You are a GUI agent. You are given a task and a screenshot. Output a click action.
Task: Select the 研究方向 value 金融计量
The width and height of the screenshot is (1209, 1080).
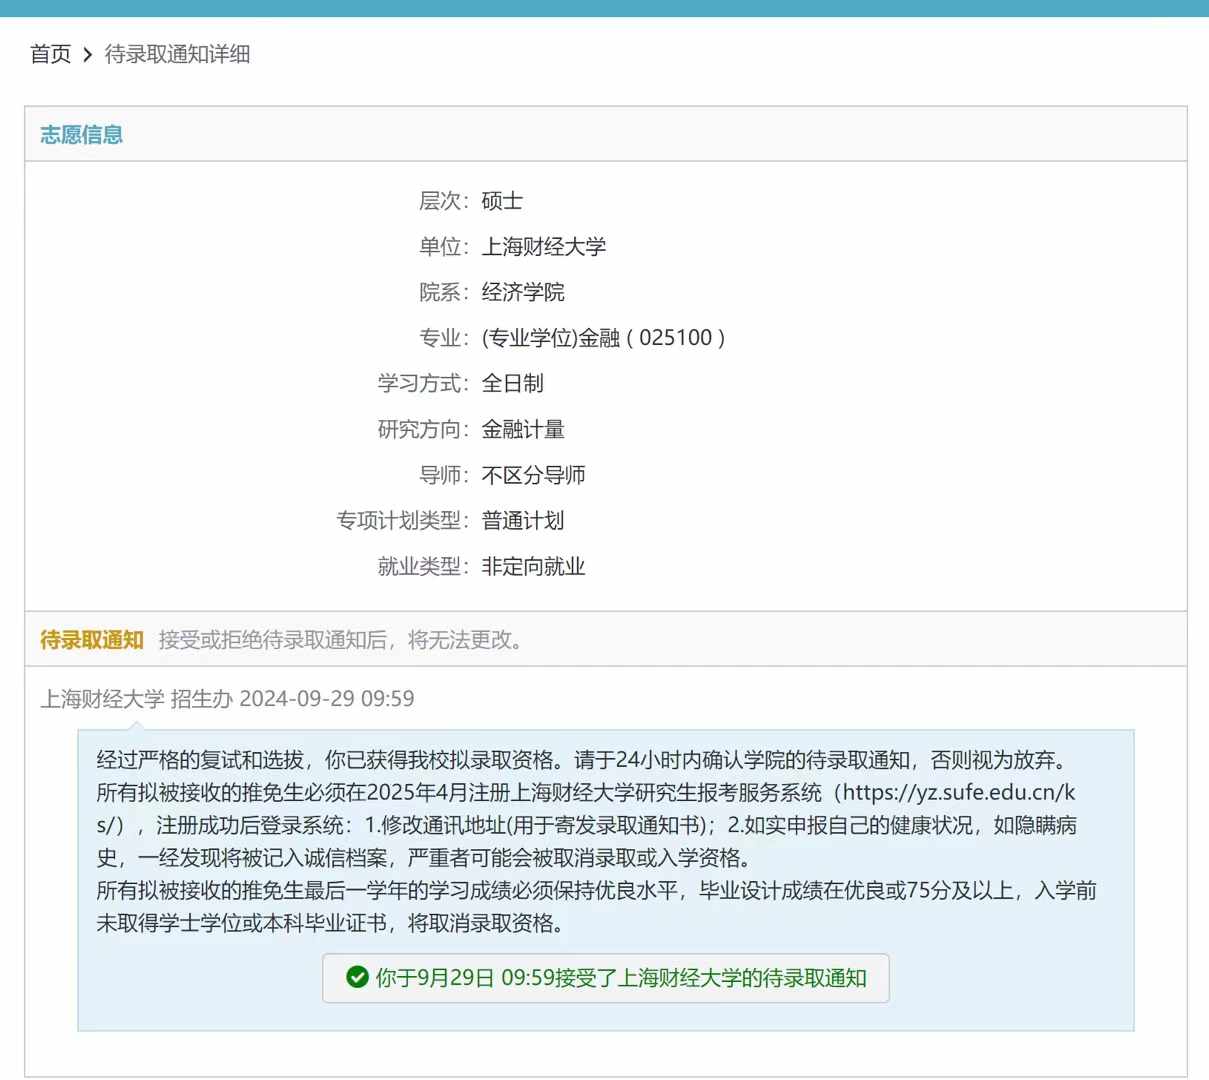pos(523,429)
